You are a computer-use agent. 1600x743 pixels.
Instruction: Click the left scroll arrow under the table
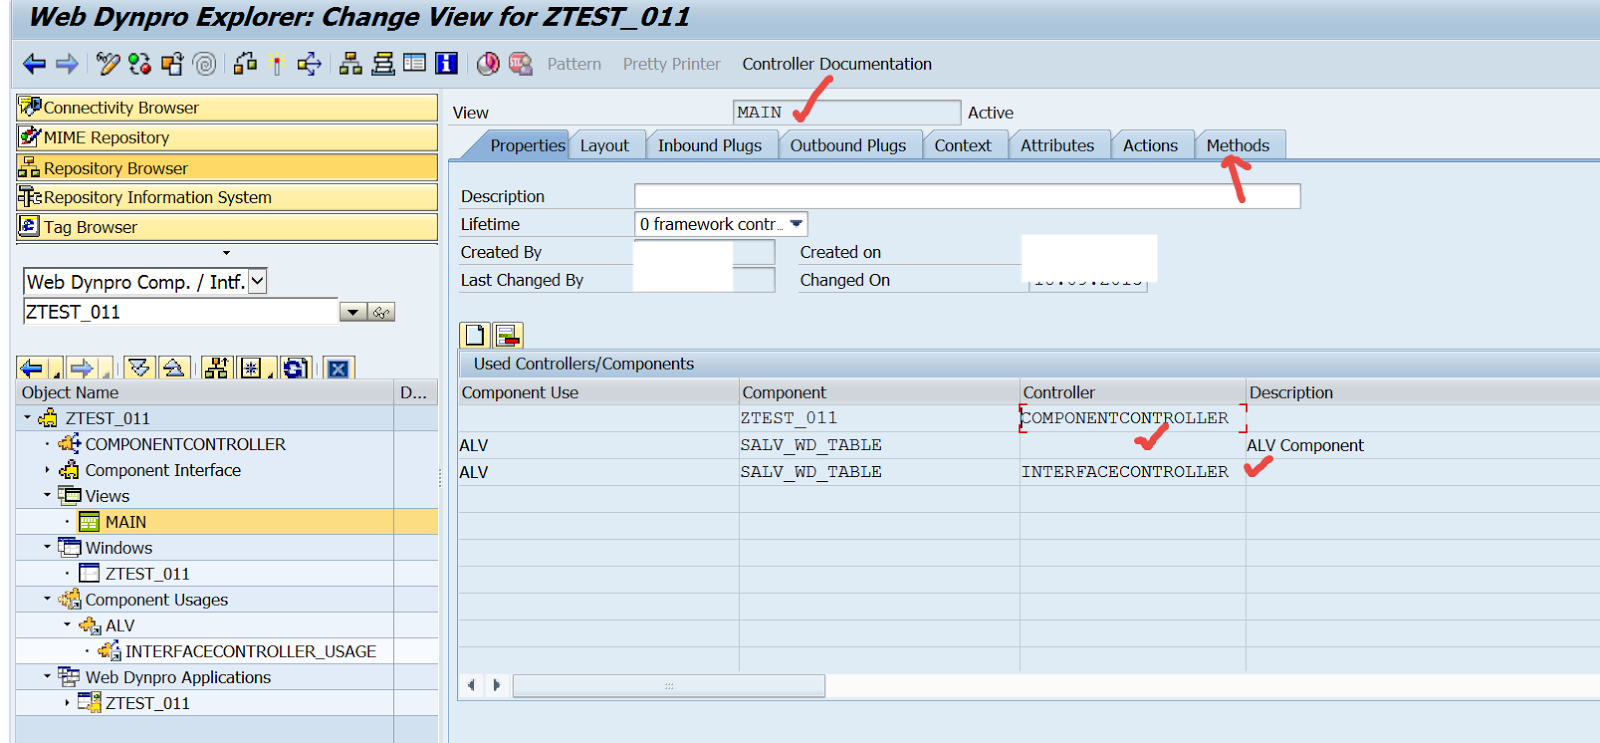pos(471,686)
